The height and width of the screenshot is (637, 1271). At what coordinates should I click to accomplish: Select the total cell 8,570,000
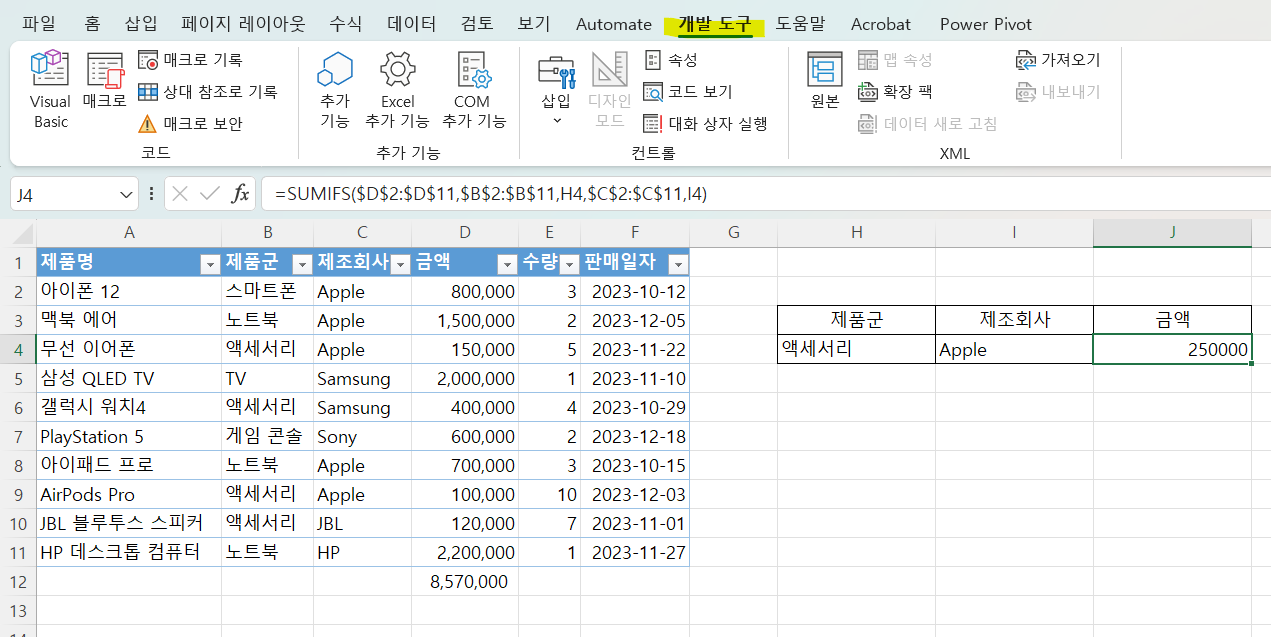[x=465, y=581]
